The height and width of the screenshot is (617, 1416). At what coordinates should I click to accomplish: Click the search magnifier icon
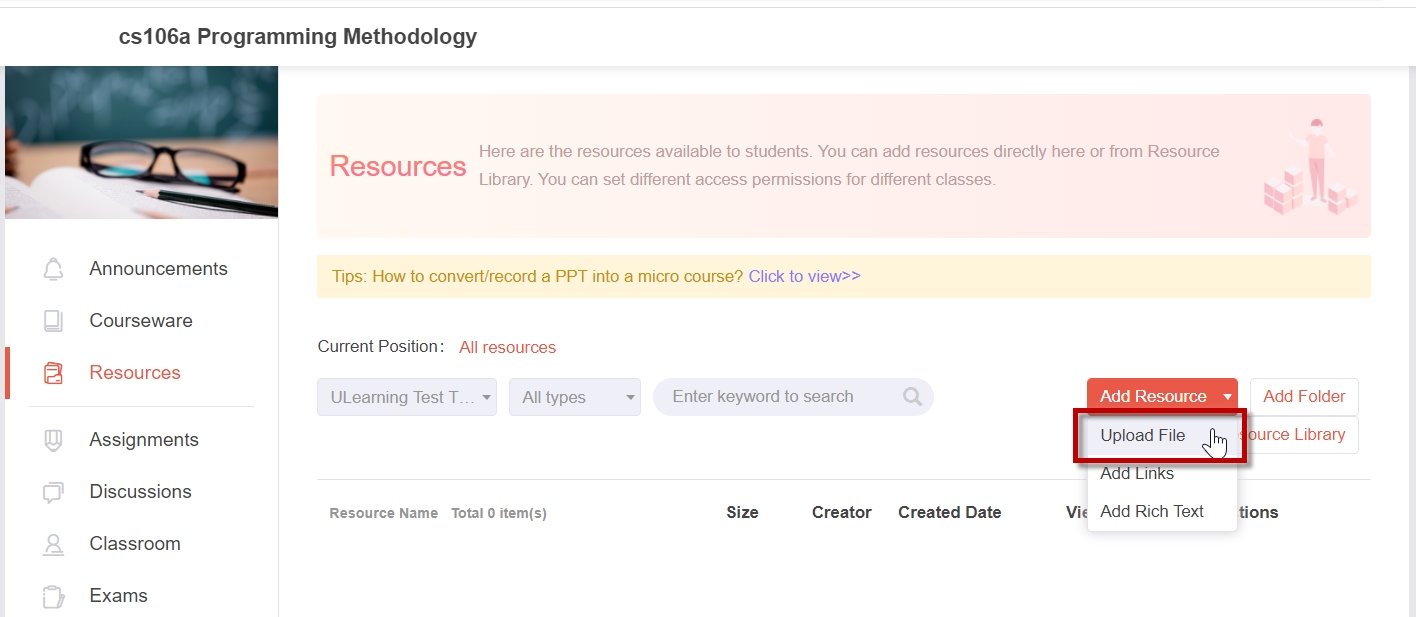(912, 397)
